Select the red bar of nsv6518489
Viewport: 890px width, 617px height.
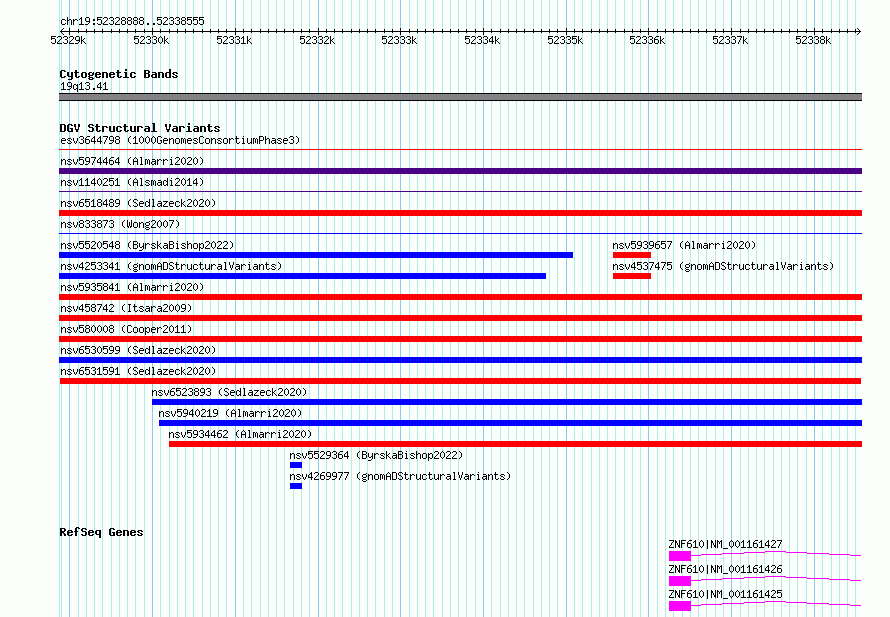(460, 213)
